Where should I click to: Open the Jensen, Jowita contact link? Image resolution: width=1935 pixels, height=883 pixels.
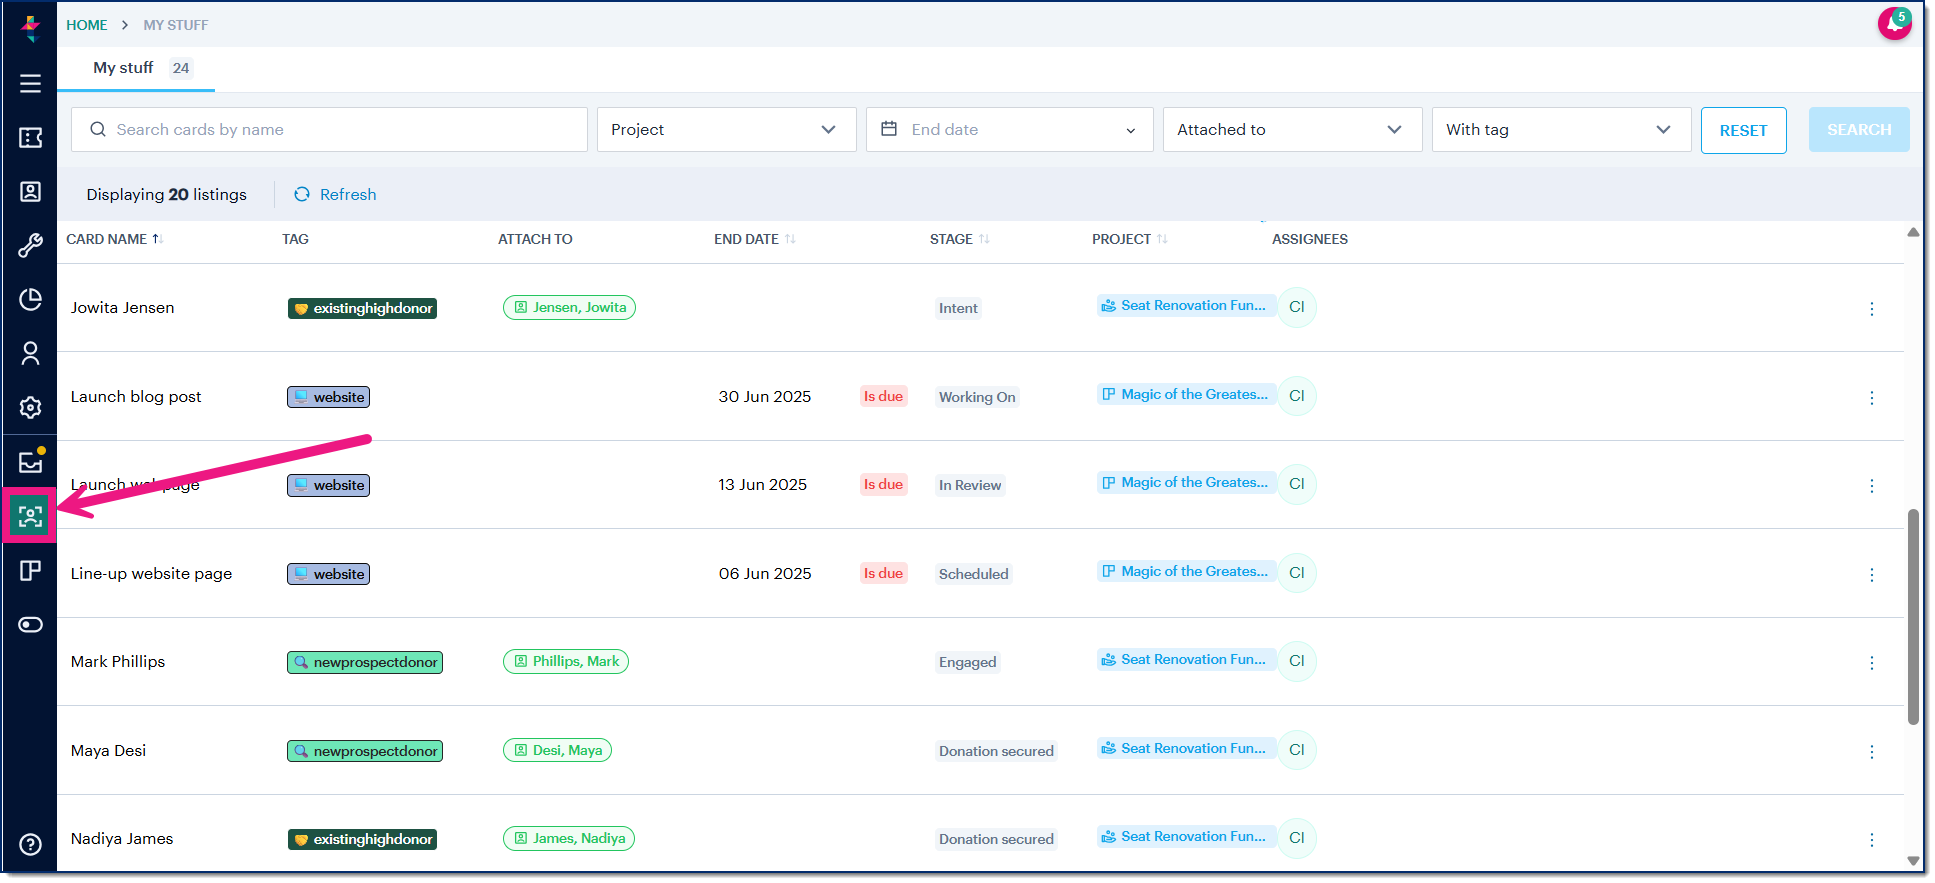[x=569, y=307]
